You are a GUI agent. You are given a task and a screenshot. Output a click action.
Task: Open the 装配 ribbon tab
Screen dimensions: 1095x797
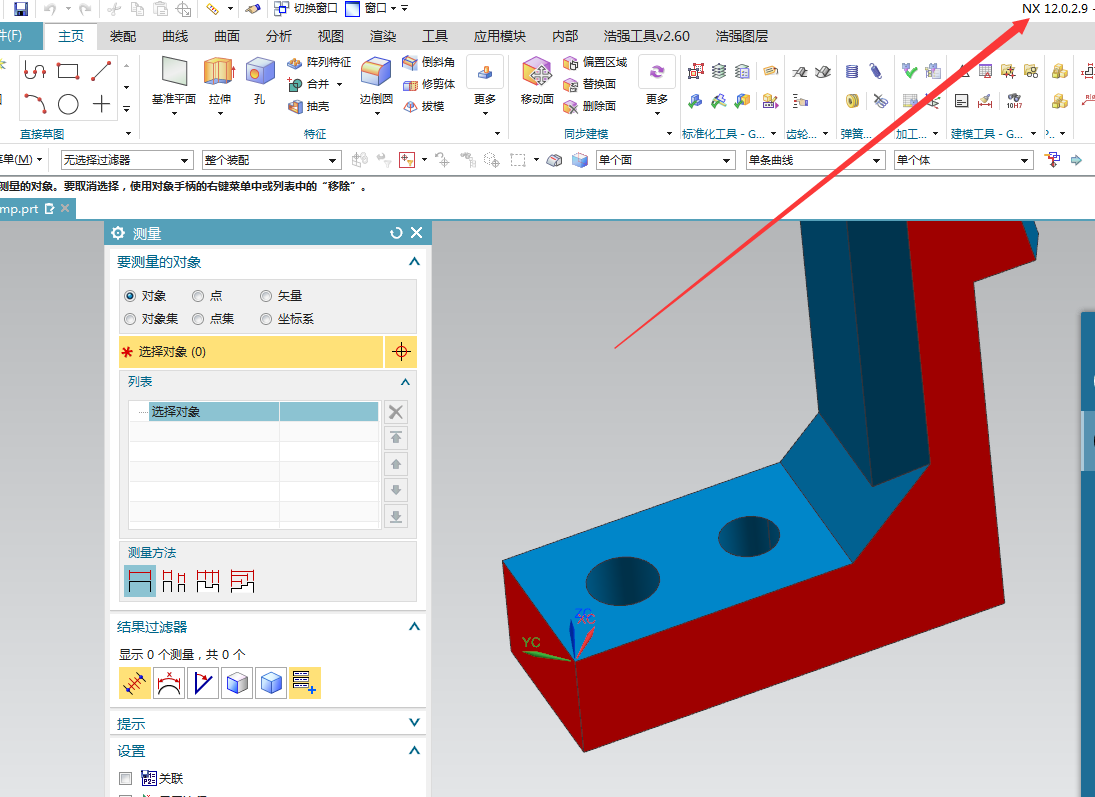point(123,36)
